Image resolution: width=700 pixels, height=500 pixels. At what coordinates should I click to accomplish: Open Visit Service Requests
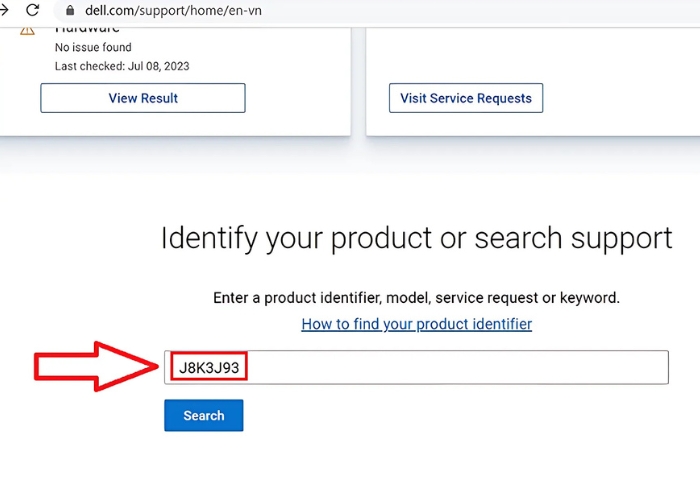point(466,98)
